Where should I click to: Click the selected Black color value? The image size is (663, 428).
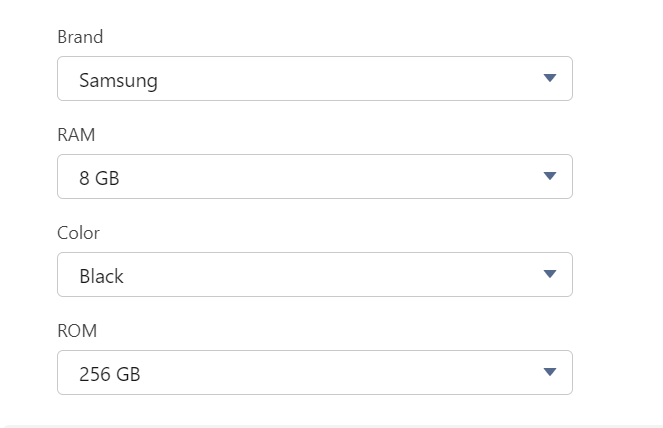pos(101,276)
